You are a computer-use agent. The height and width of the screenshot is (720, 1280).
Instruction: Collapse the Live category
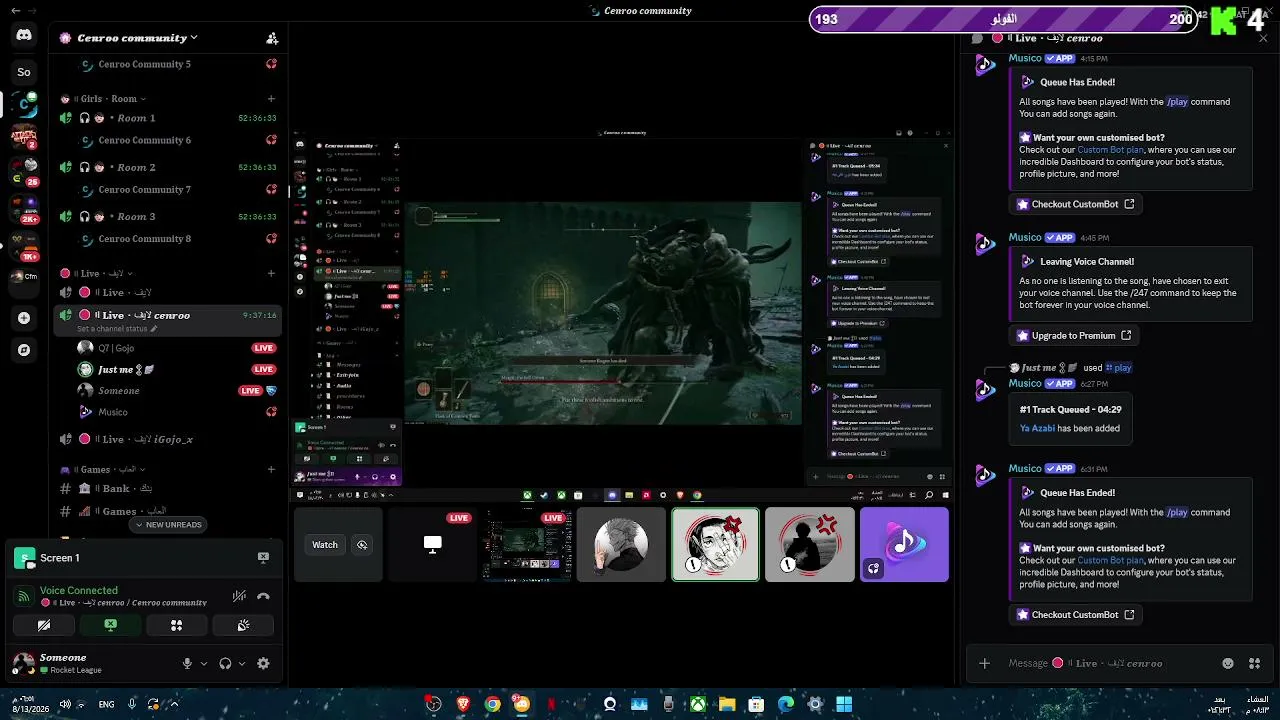click(97, 273)
